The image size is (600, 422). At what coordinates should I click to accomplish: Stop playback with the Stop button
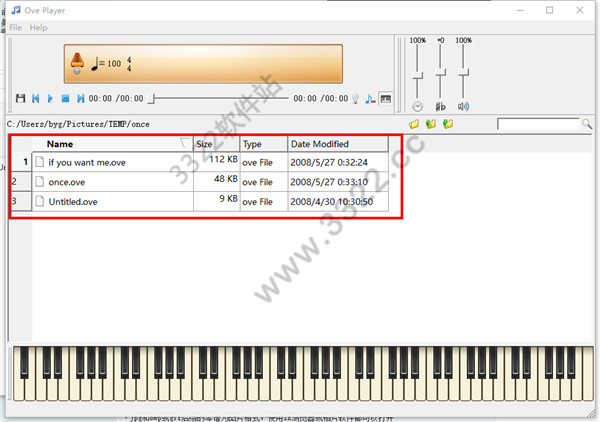[x=65, y=98]
